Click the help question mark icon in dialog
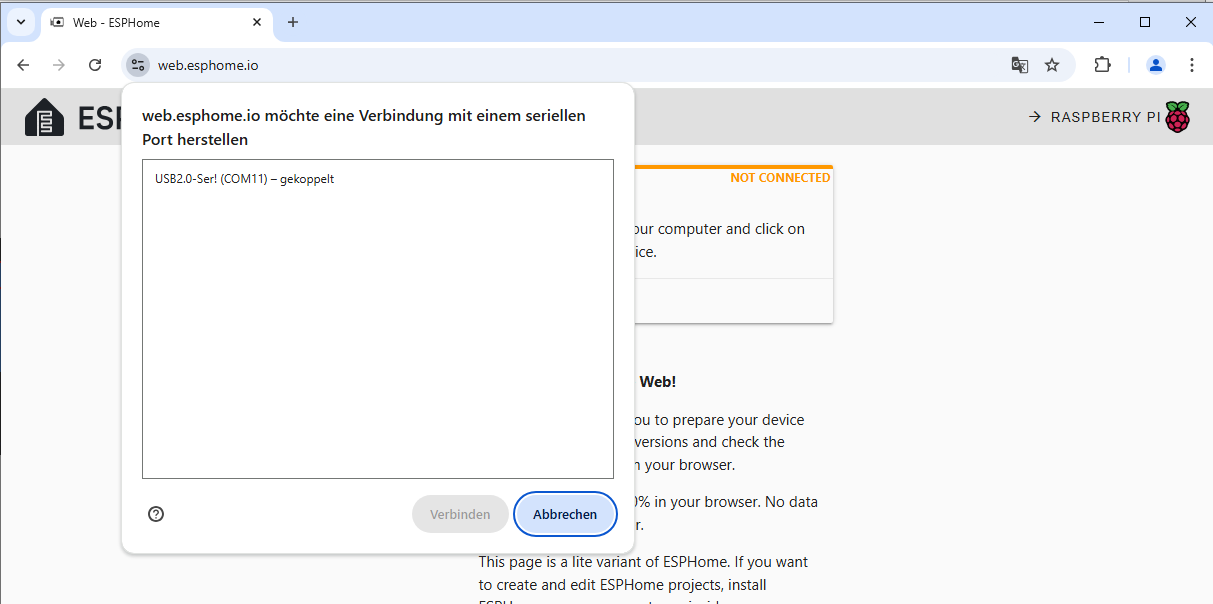Image resolution: width=1213 pixels, height=604 pixels. 156,514
